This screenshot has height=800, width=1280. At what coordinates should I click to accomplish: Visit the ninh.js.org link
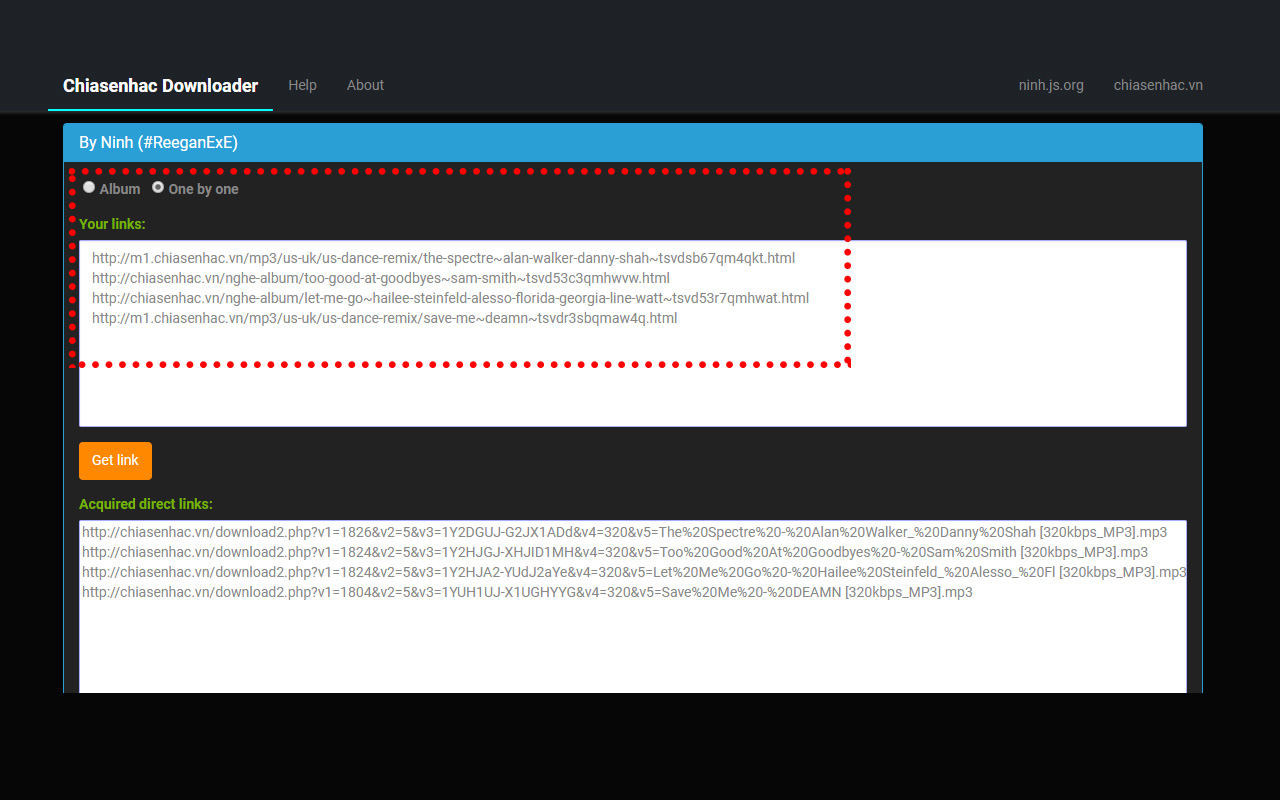coord(1051,85)
